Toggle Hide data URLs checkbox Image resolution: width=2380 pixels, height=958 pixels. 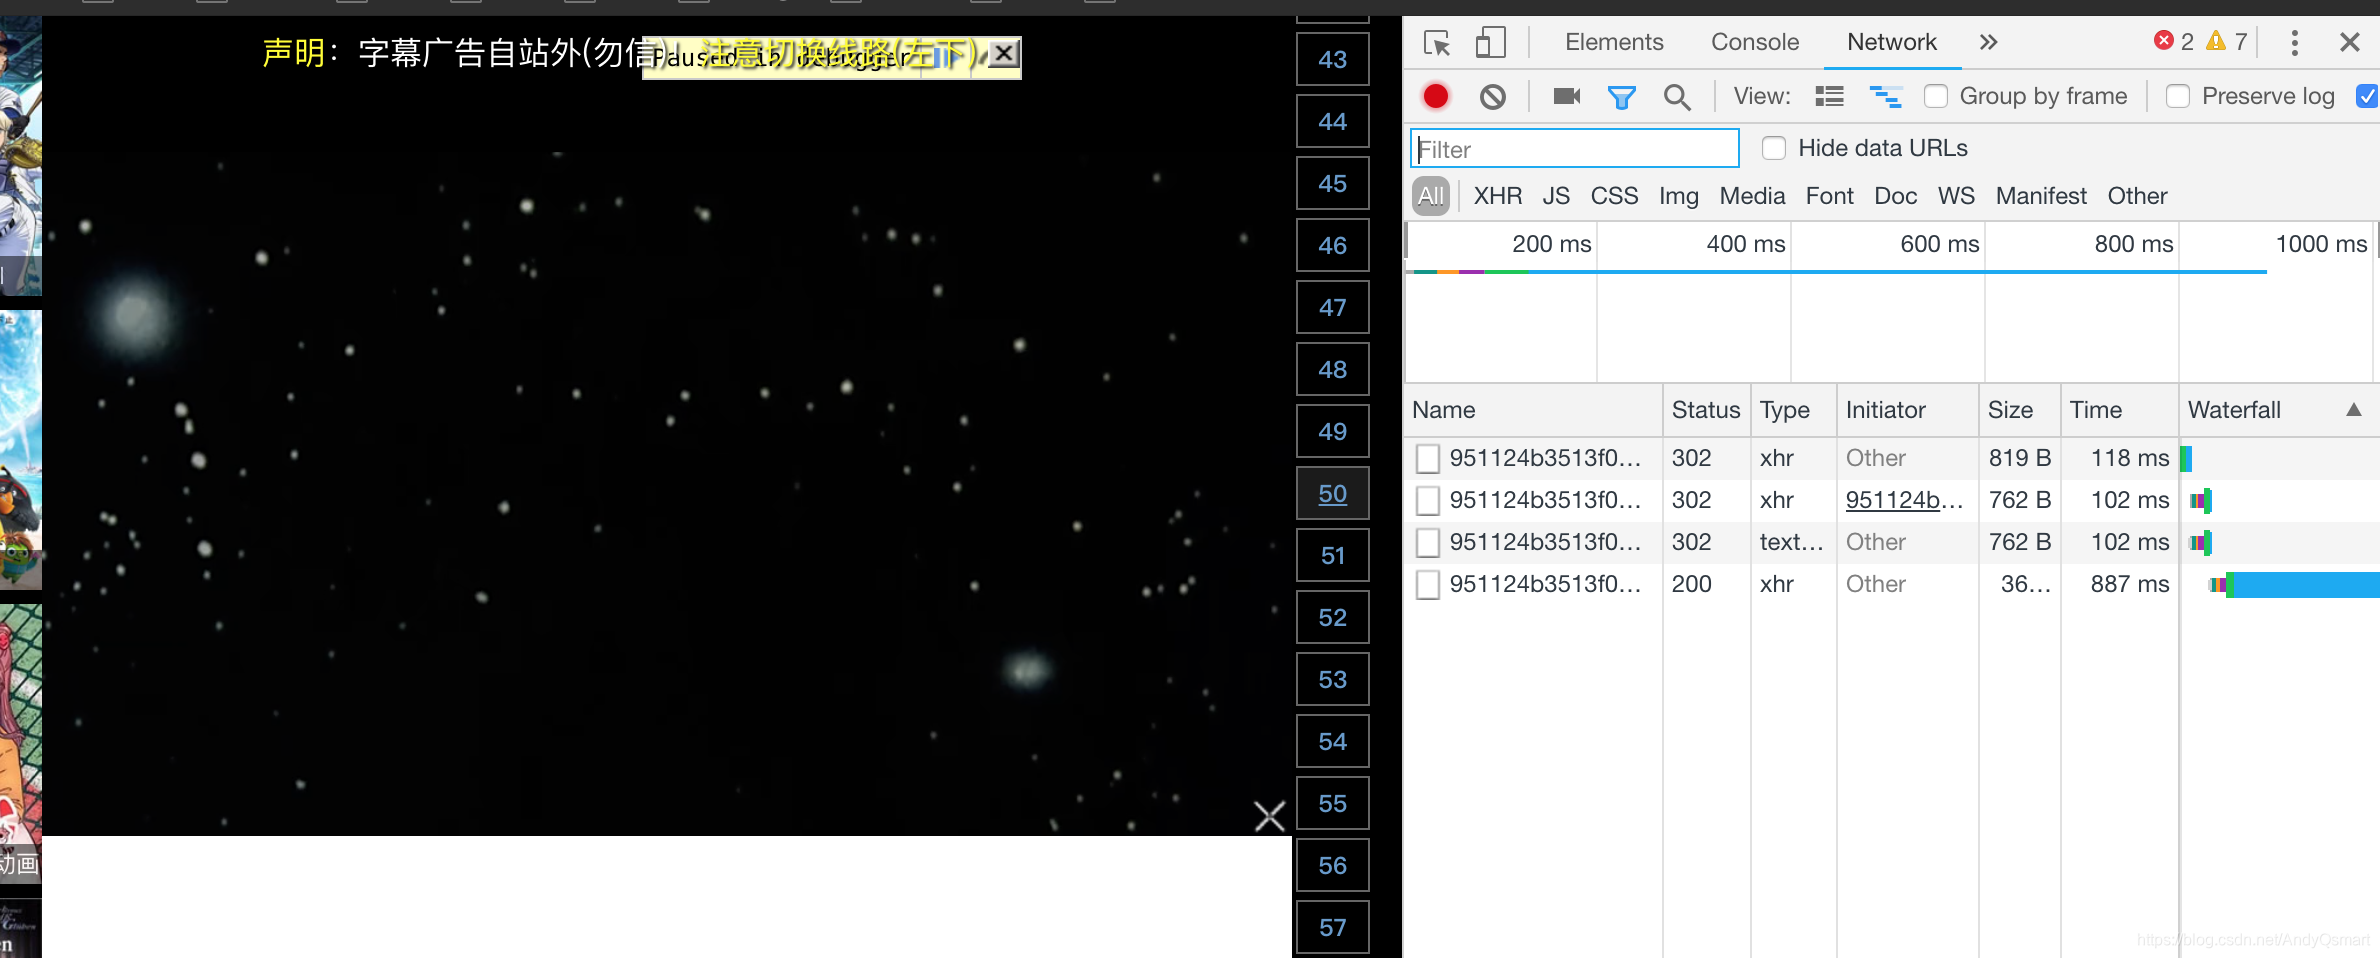(x=1774, y=148)
